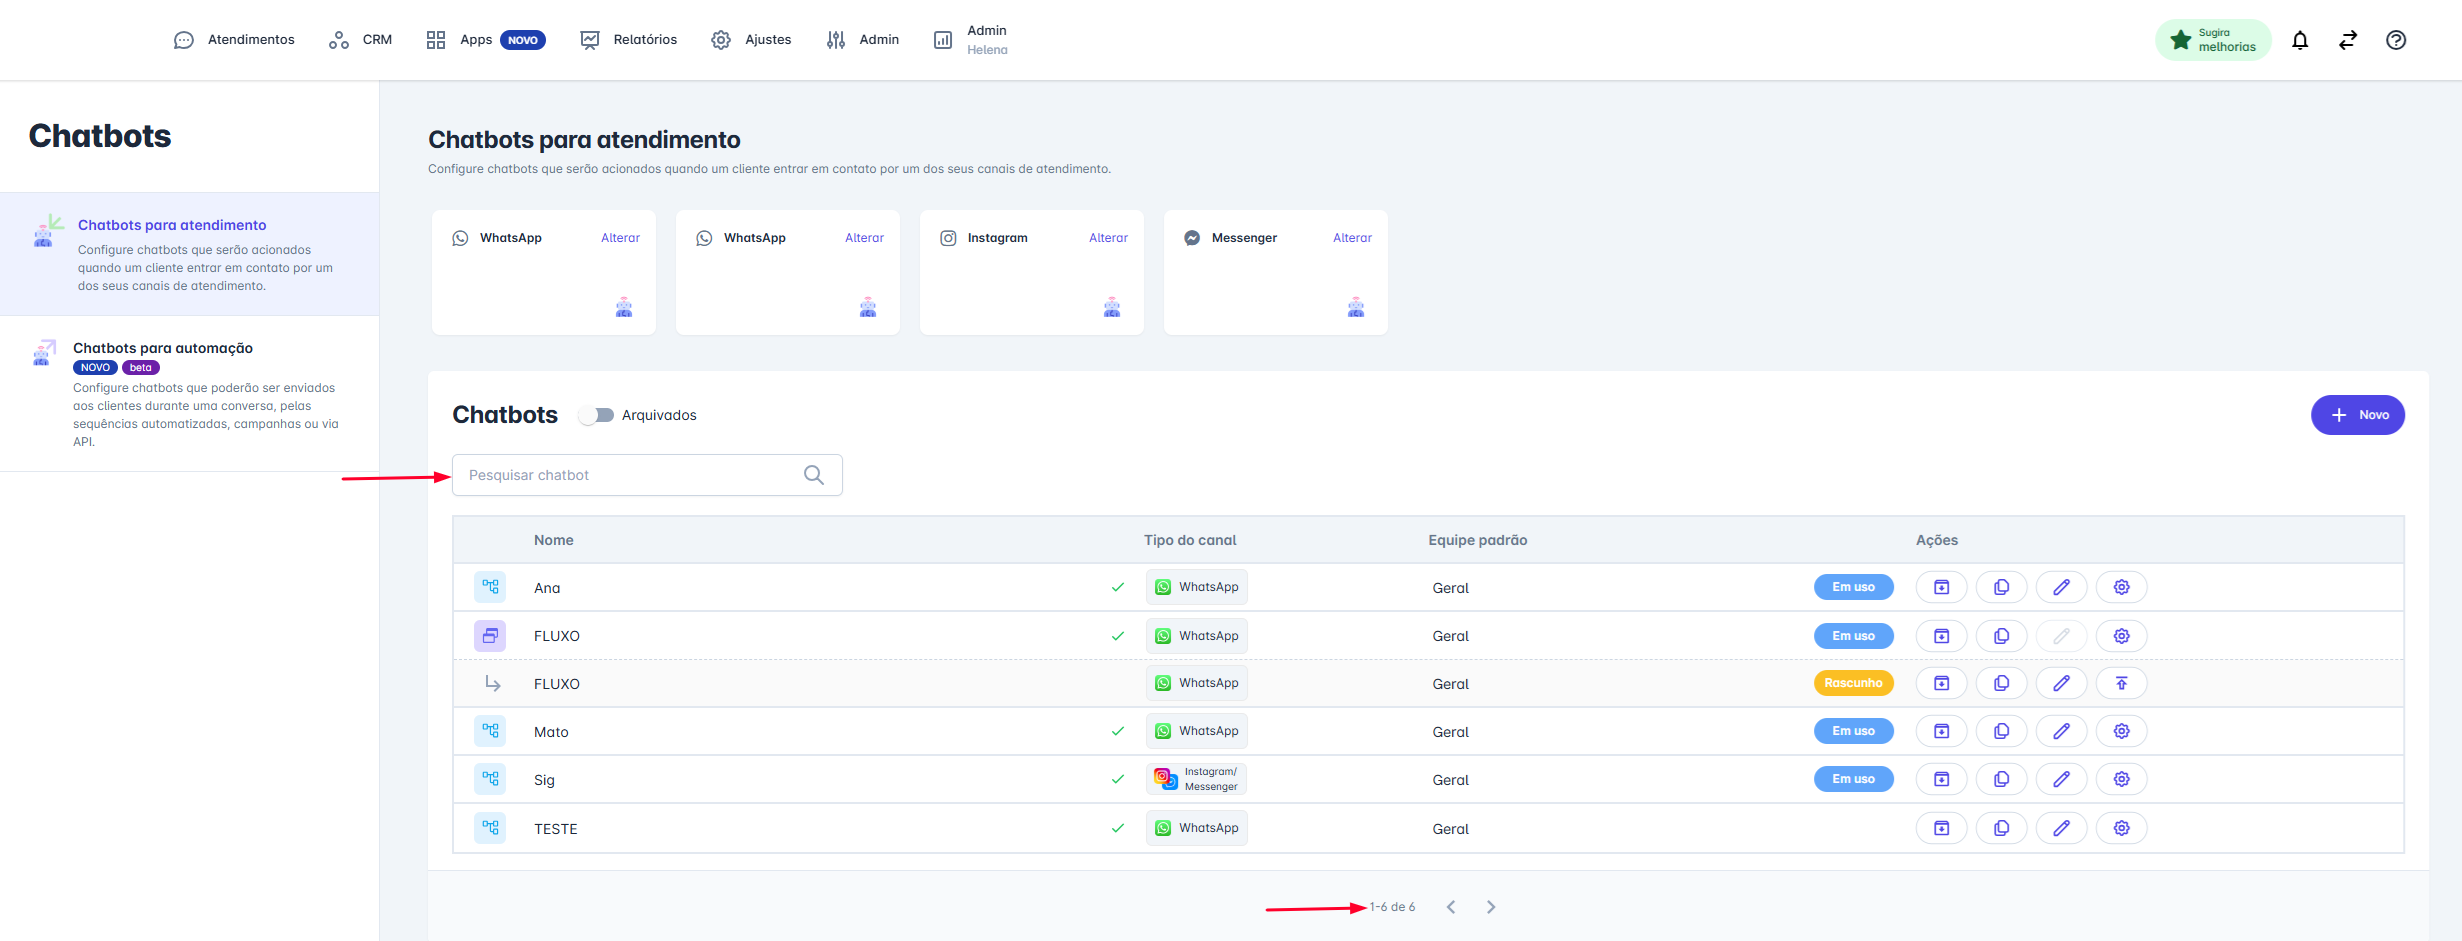Focus the Pesquisar chatbot search field

click(630, 475)
